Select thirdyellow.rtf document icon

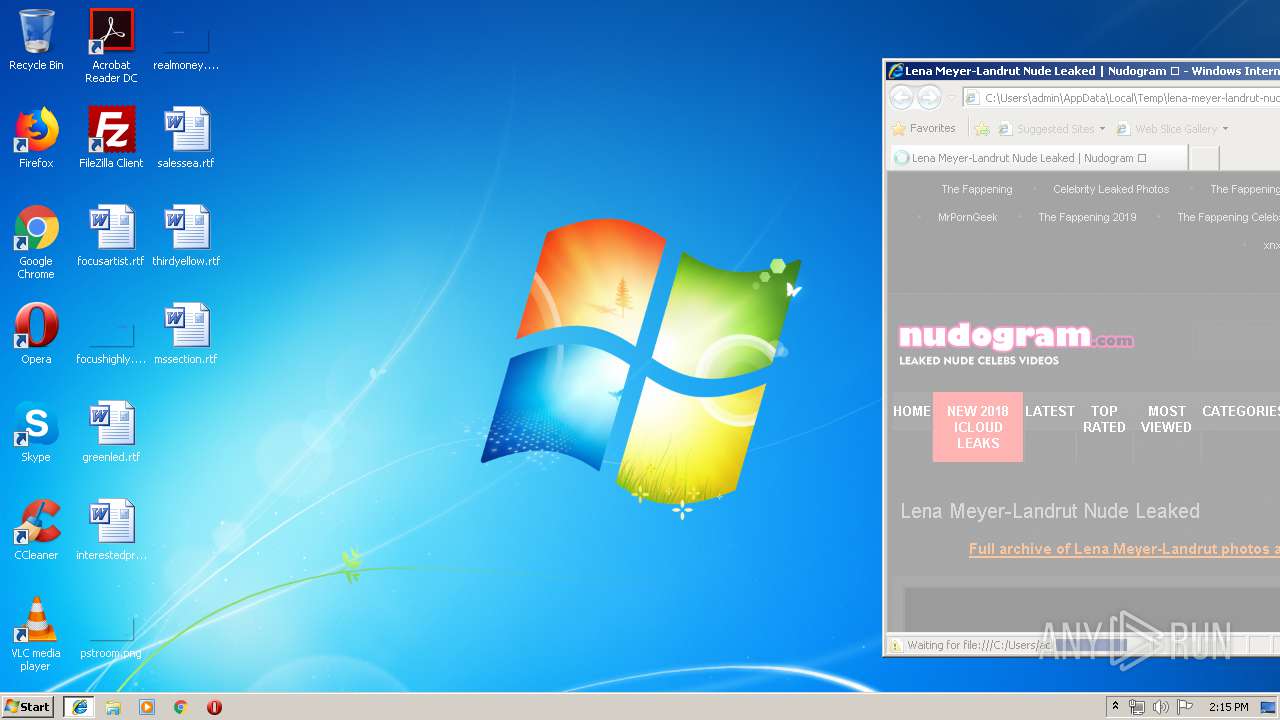click(186, 236)
